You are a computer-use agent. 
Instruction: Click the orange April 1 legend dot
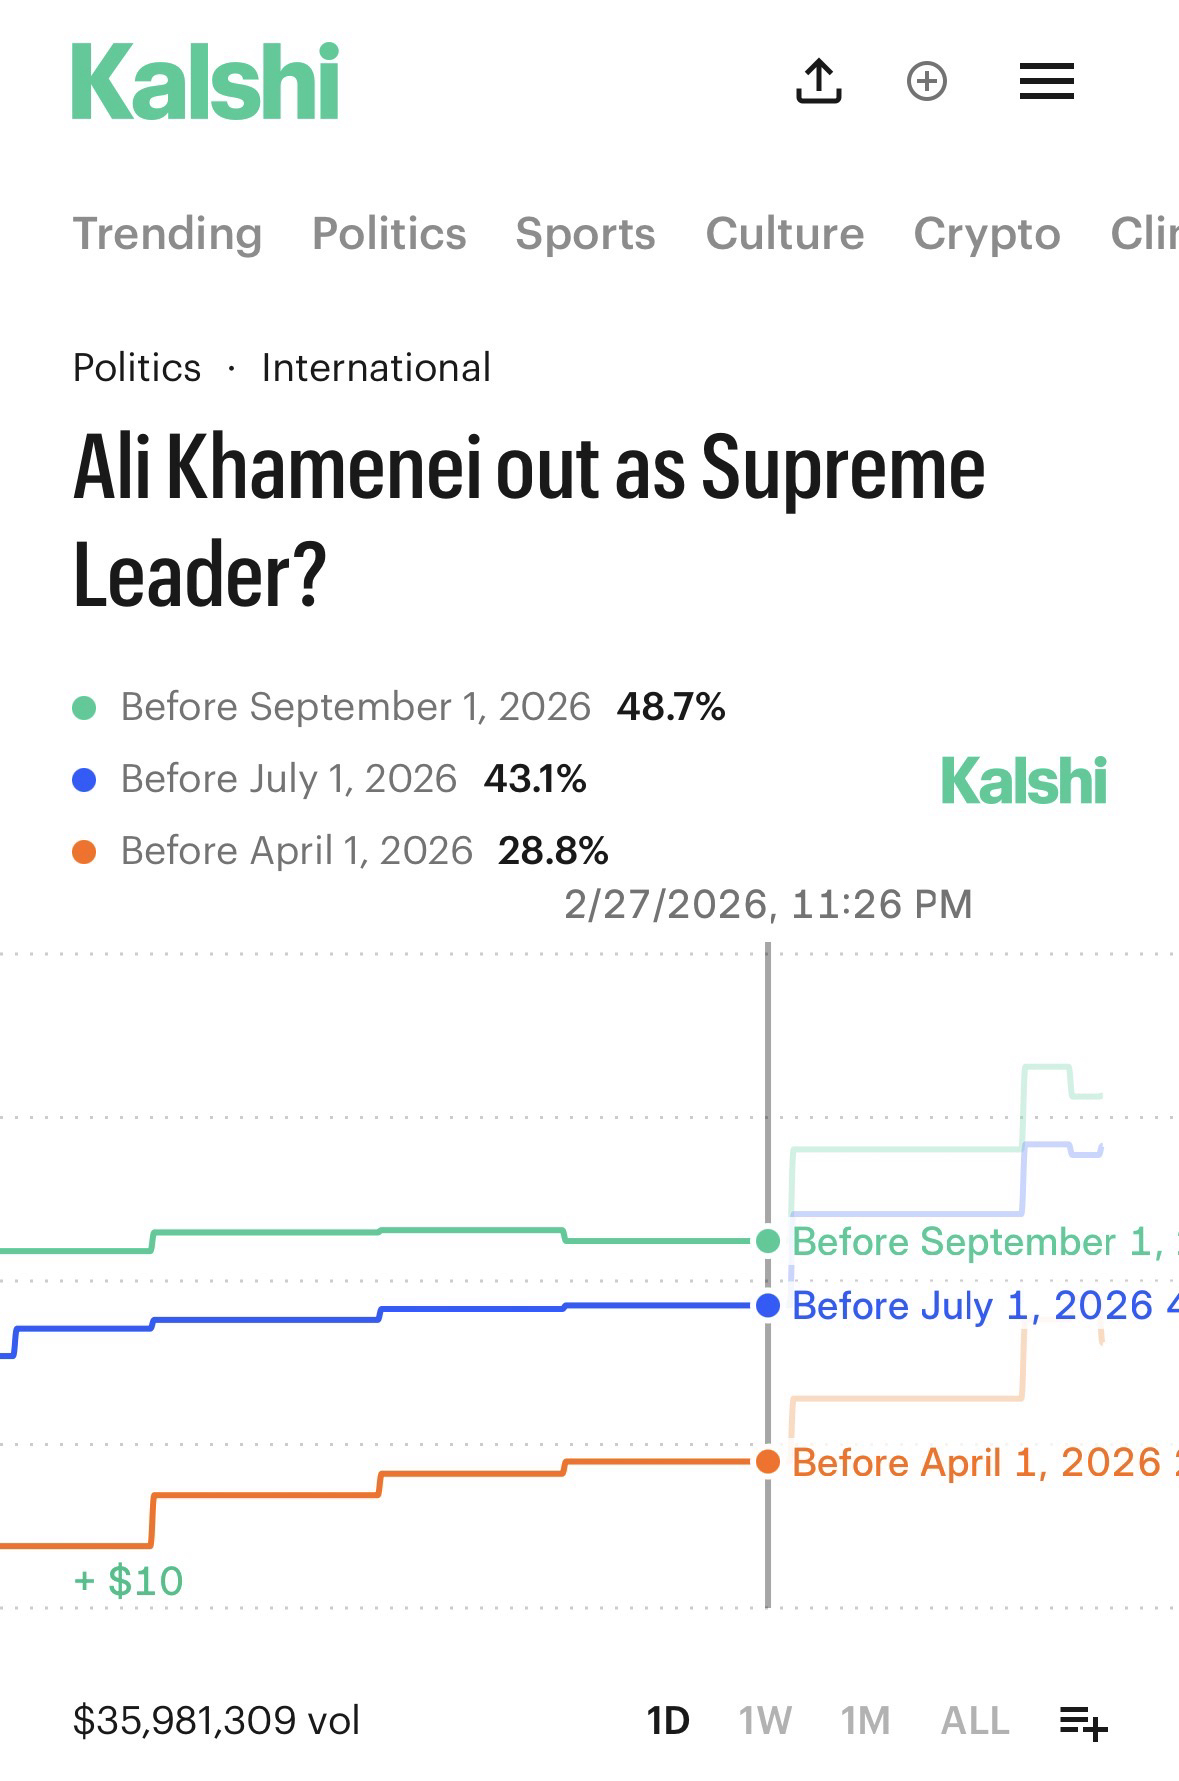click(85, 852)
